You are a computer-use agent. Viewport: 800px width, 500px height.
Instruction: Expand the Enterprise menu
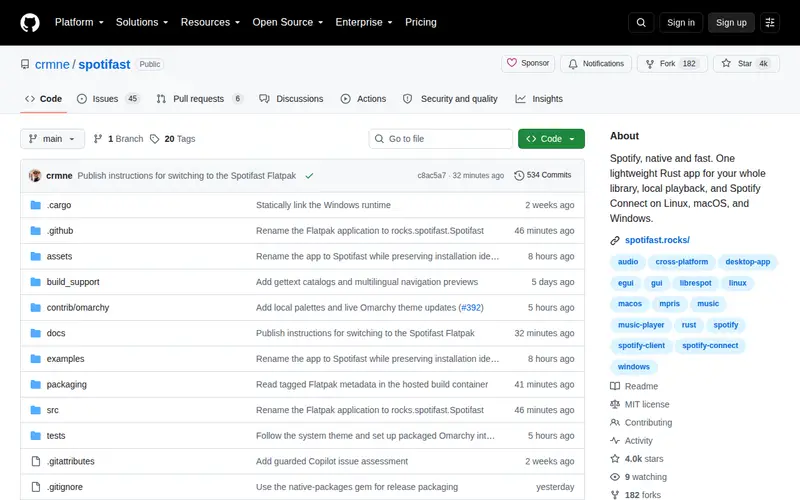point(364,22)
